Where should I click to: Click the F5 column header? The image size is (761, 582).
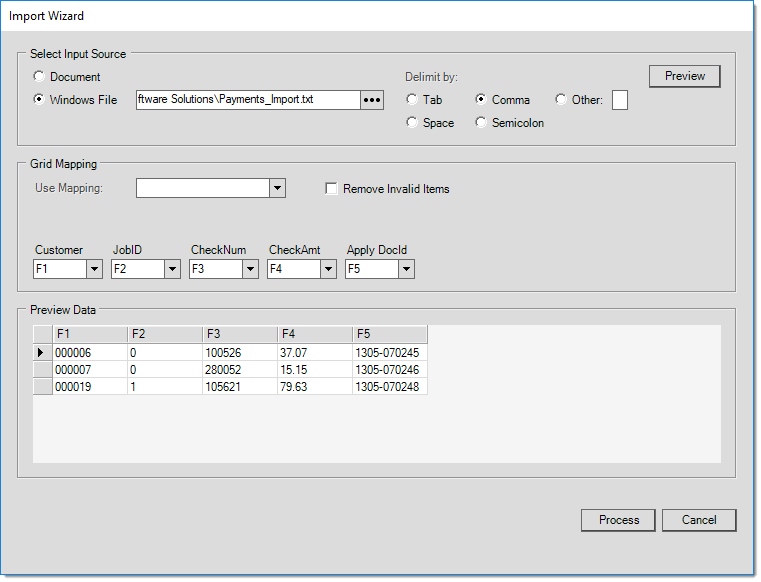(x=390, y=334)
